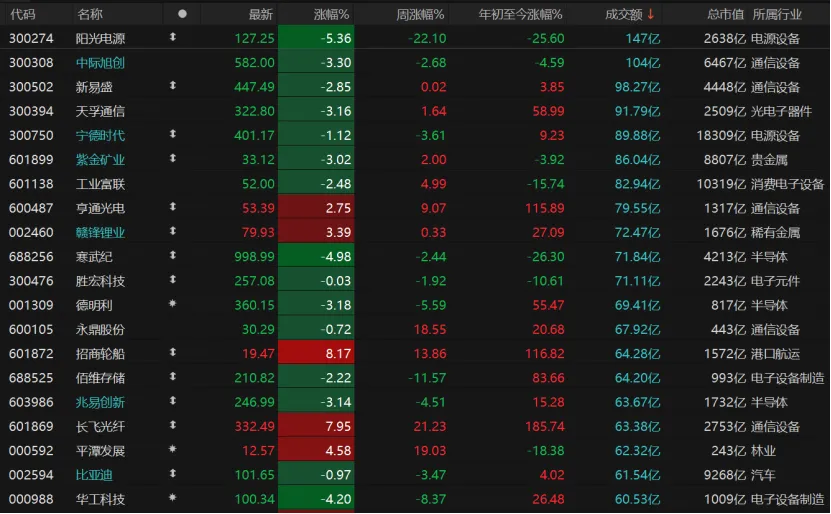Click the up-down arrow icon beside 赣锋锂业
Image resolution: width=831 pixels, height=514 pixels.
coord(173,232)
